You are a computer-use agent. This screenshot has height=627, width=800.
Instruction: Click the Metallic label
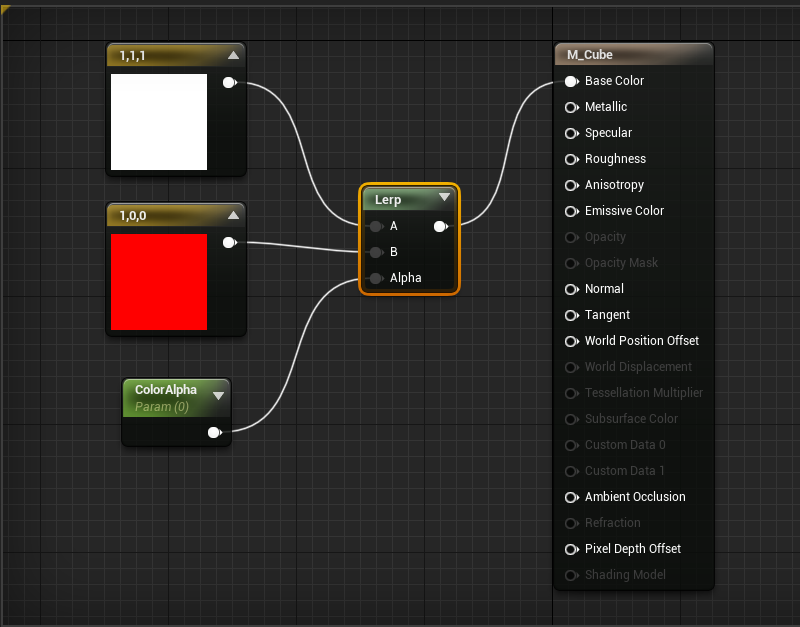606,107
